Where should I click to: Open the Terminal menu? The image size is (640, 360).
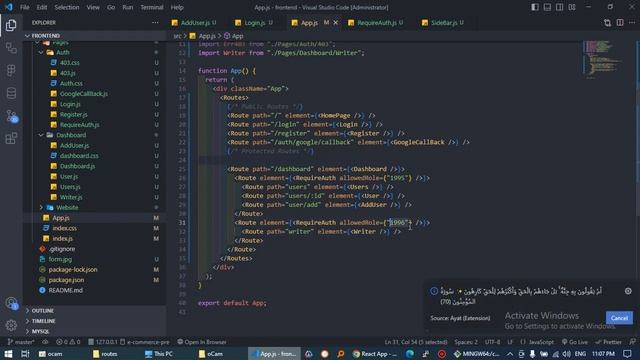coord(152,7)
